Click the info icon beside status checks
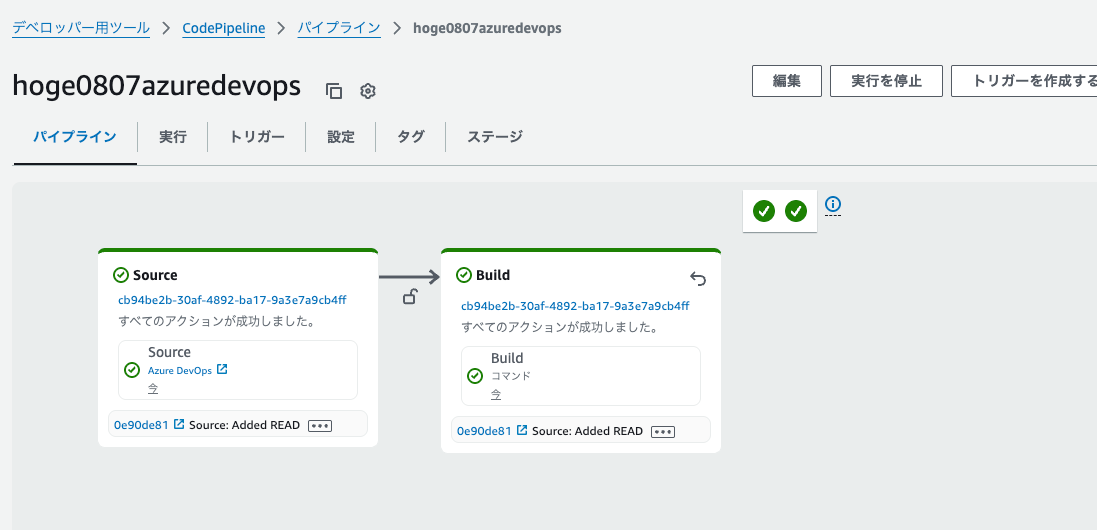The width and height of the screenshot is (1097, 530). 833,204
